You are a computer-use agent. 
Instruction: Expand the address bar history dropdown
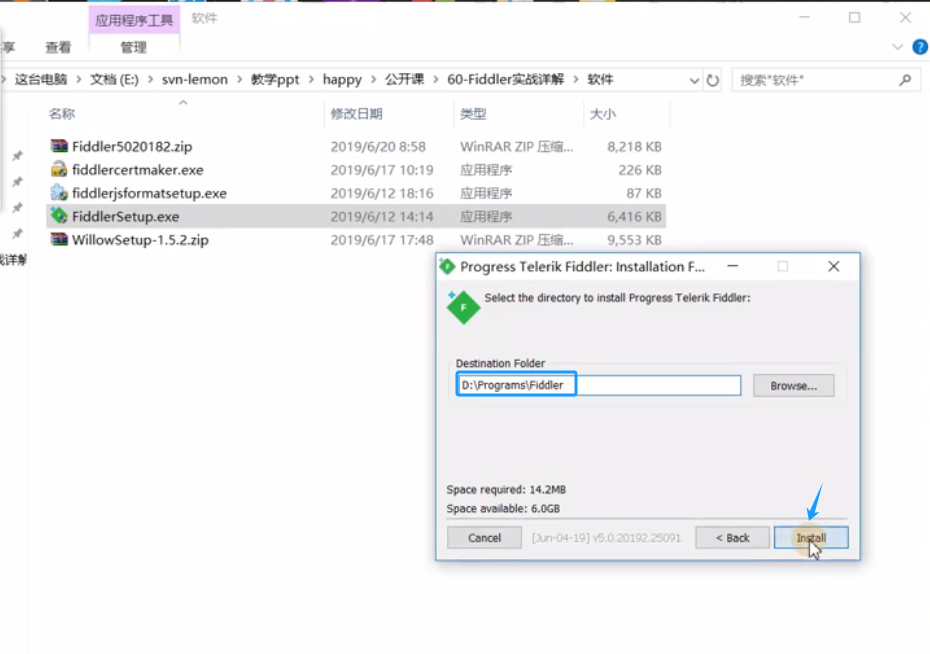pyautogui.click(x=694, y=81)
